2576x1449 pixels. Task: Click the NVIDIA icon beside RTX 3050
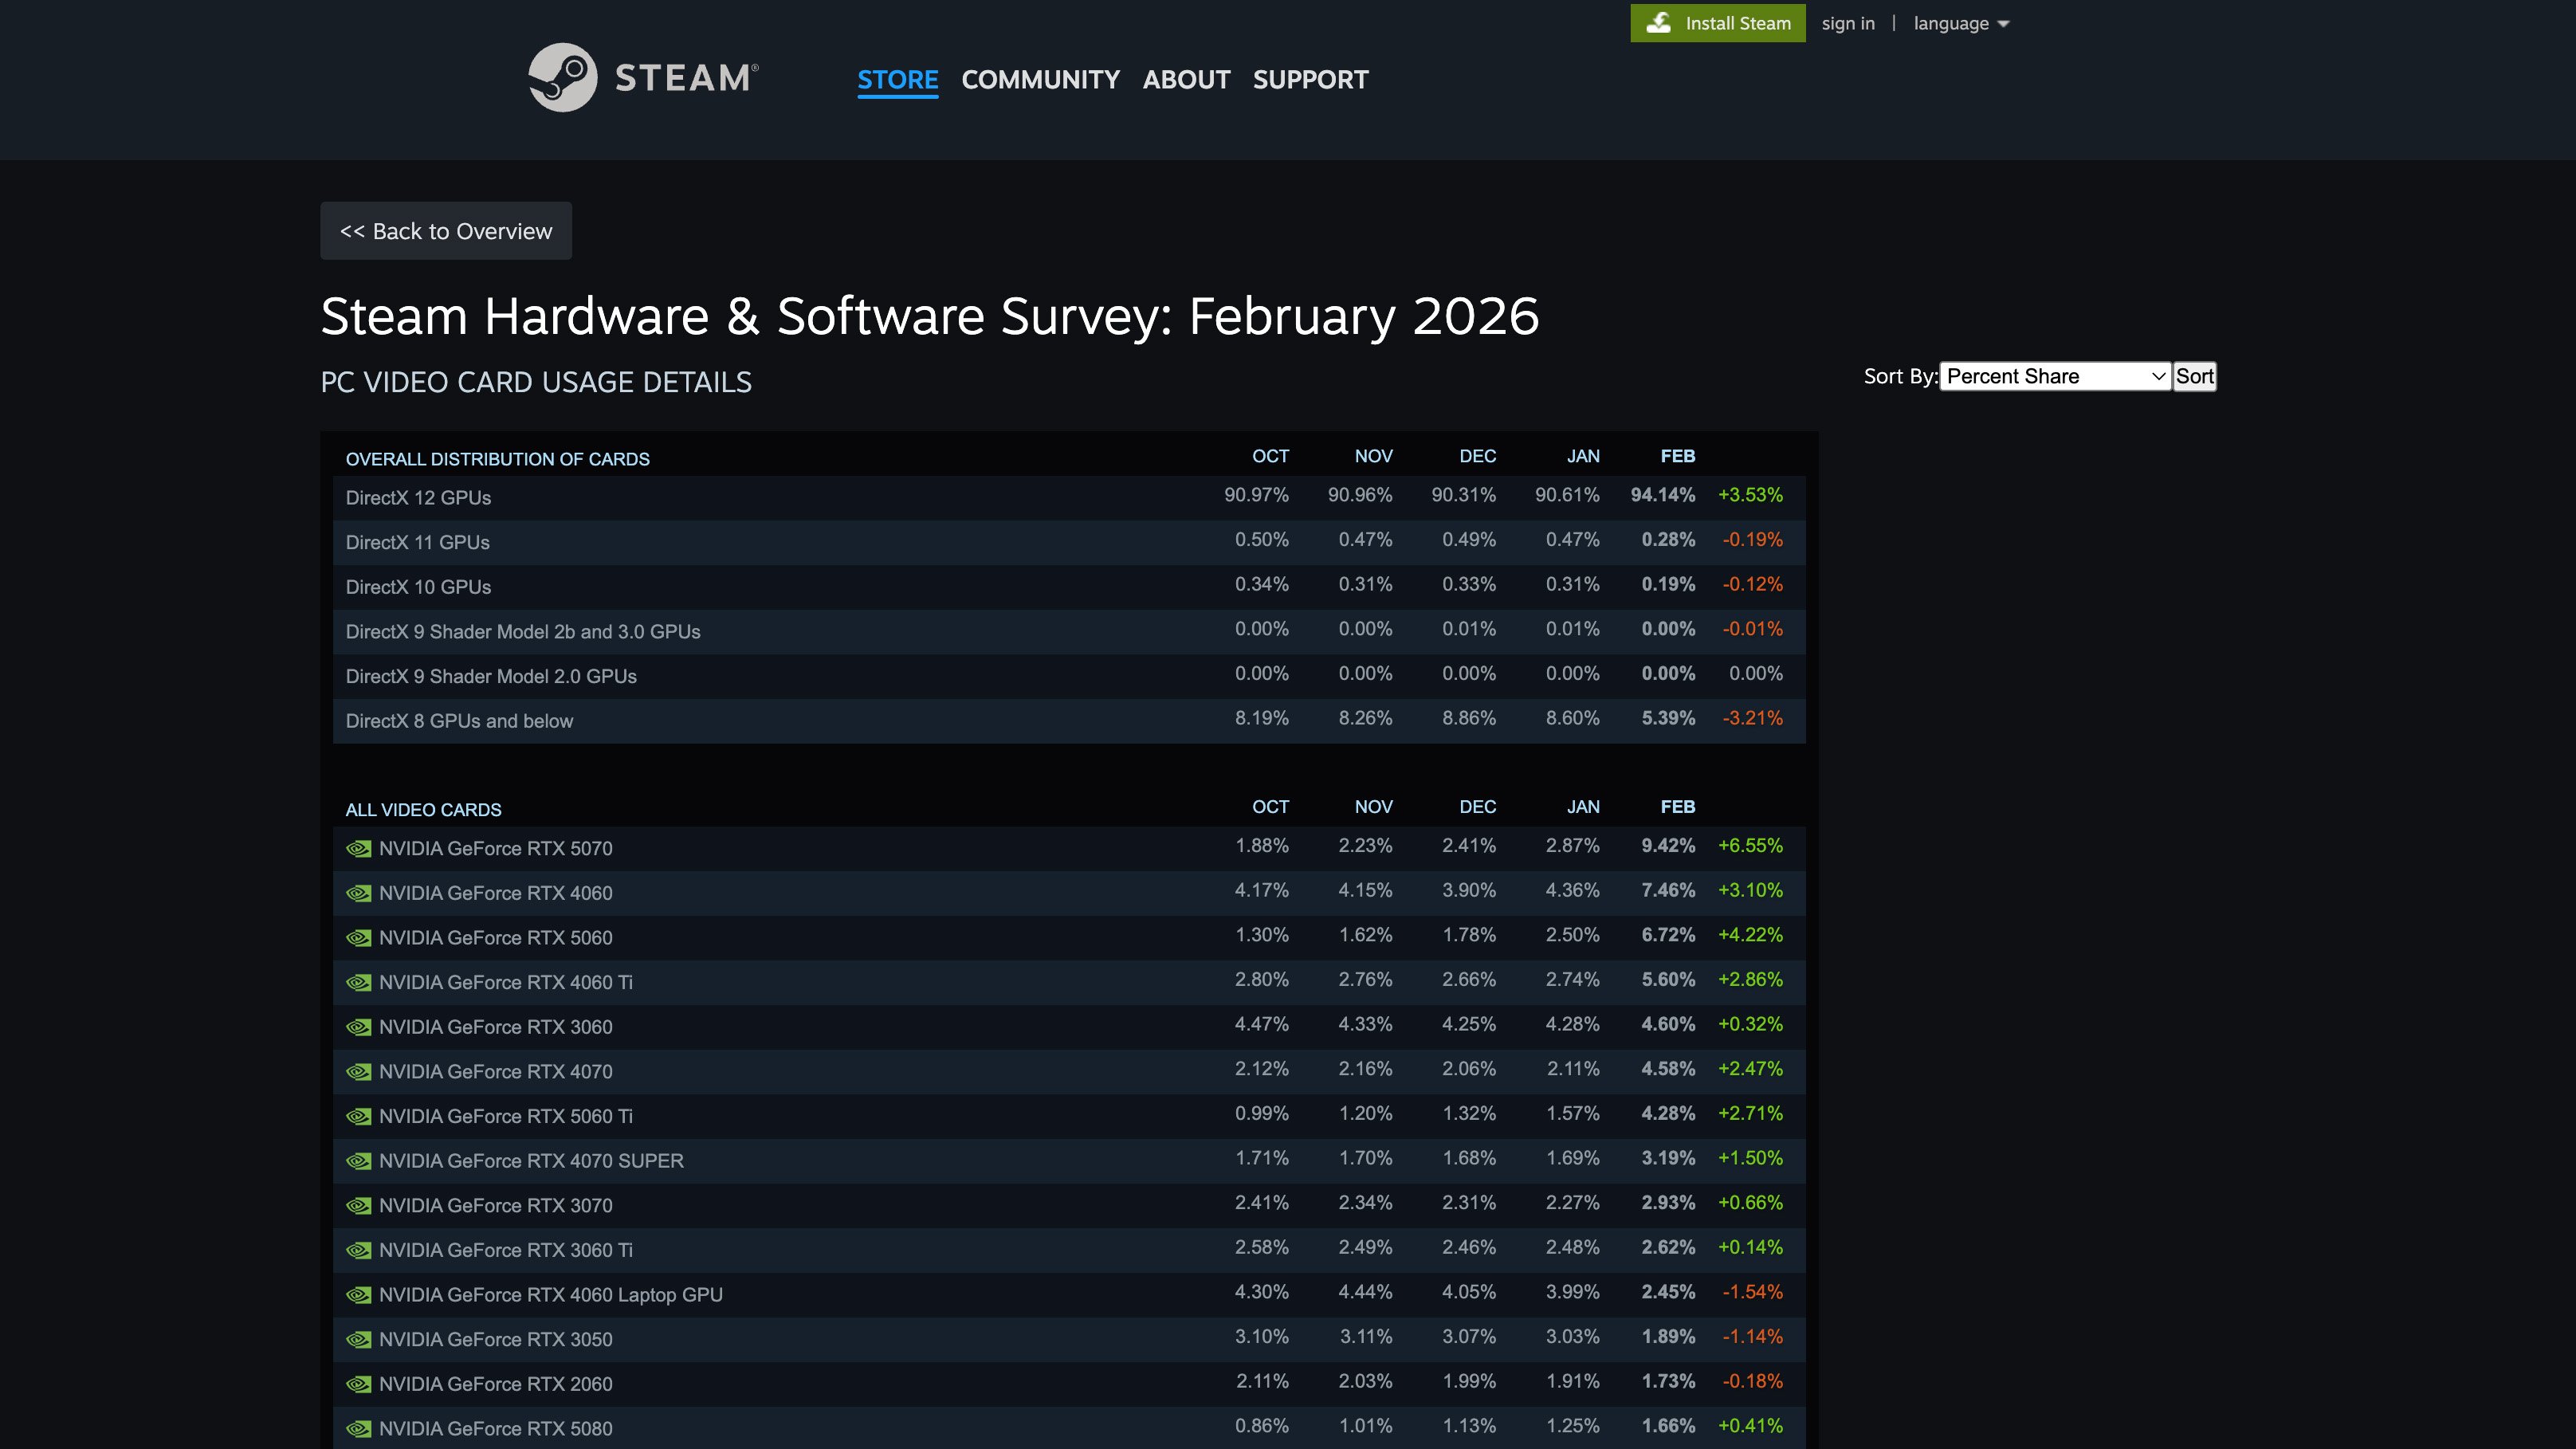pos(357,1339)
